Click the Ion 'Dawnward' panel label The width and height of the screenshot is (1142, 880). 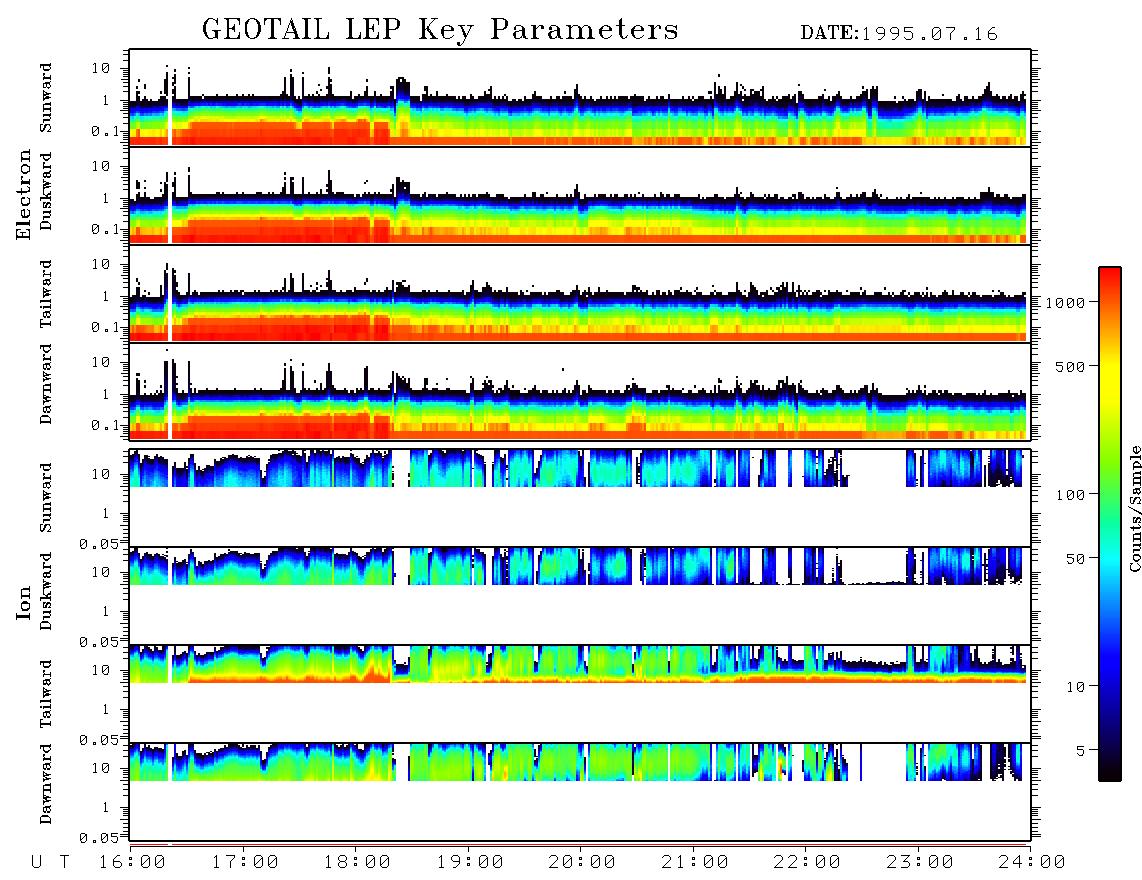click(45, 784)
